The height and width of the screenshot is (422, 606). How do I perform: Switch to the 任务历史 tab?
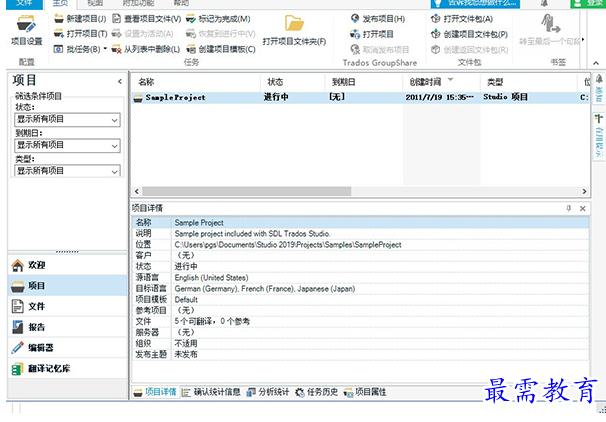(317, 392)
